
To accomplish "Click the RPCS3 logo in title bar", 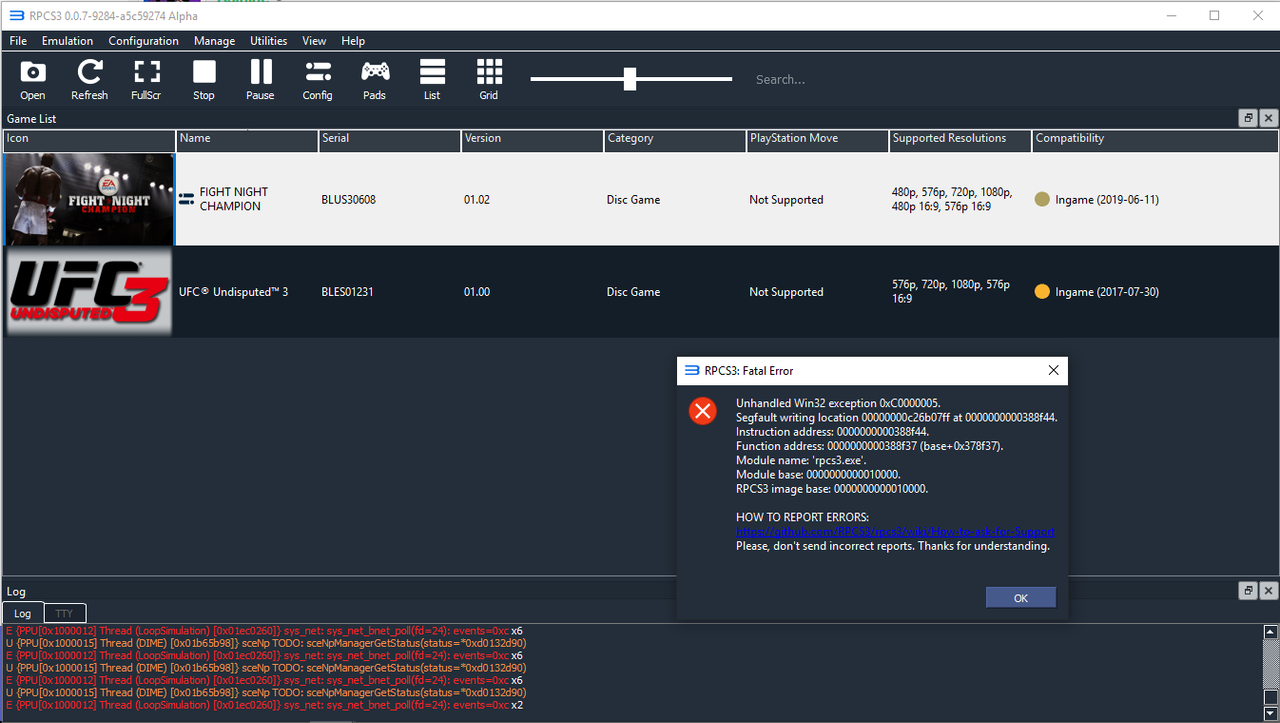I will point(16,15).
